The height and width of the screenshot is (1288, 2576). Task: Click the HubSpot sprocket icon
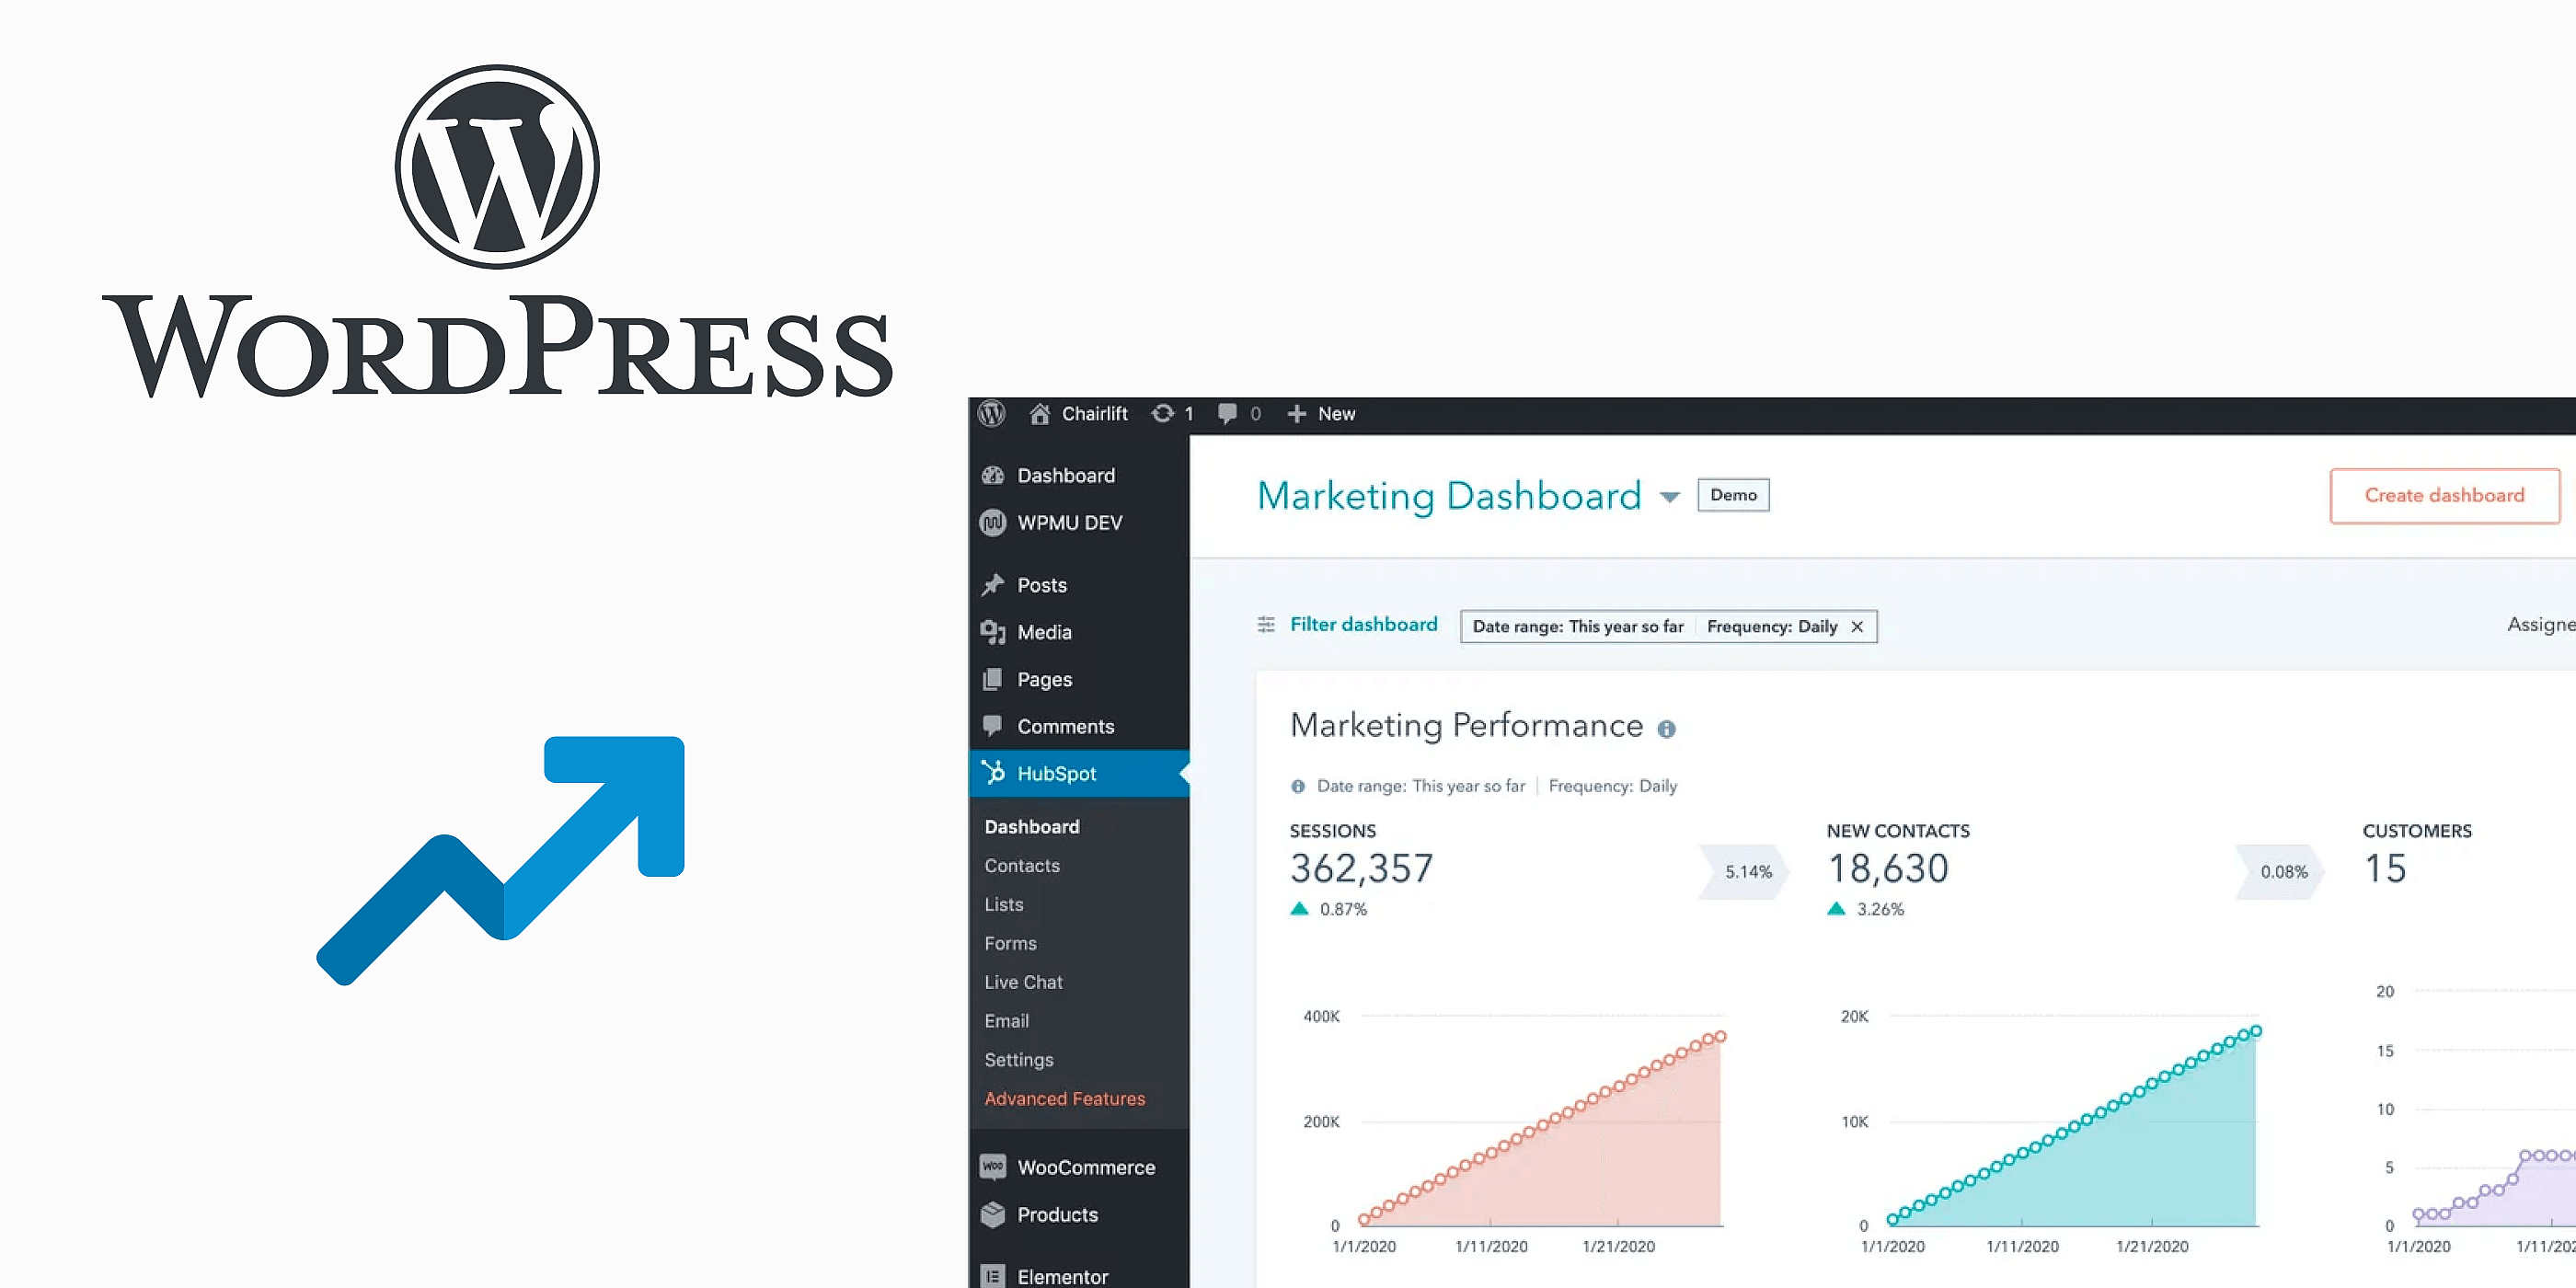pyautogui.click(x=992, y=772)
